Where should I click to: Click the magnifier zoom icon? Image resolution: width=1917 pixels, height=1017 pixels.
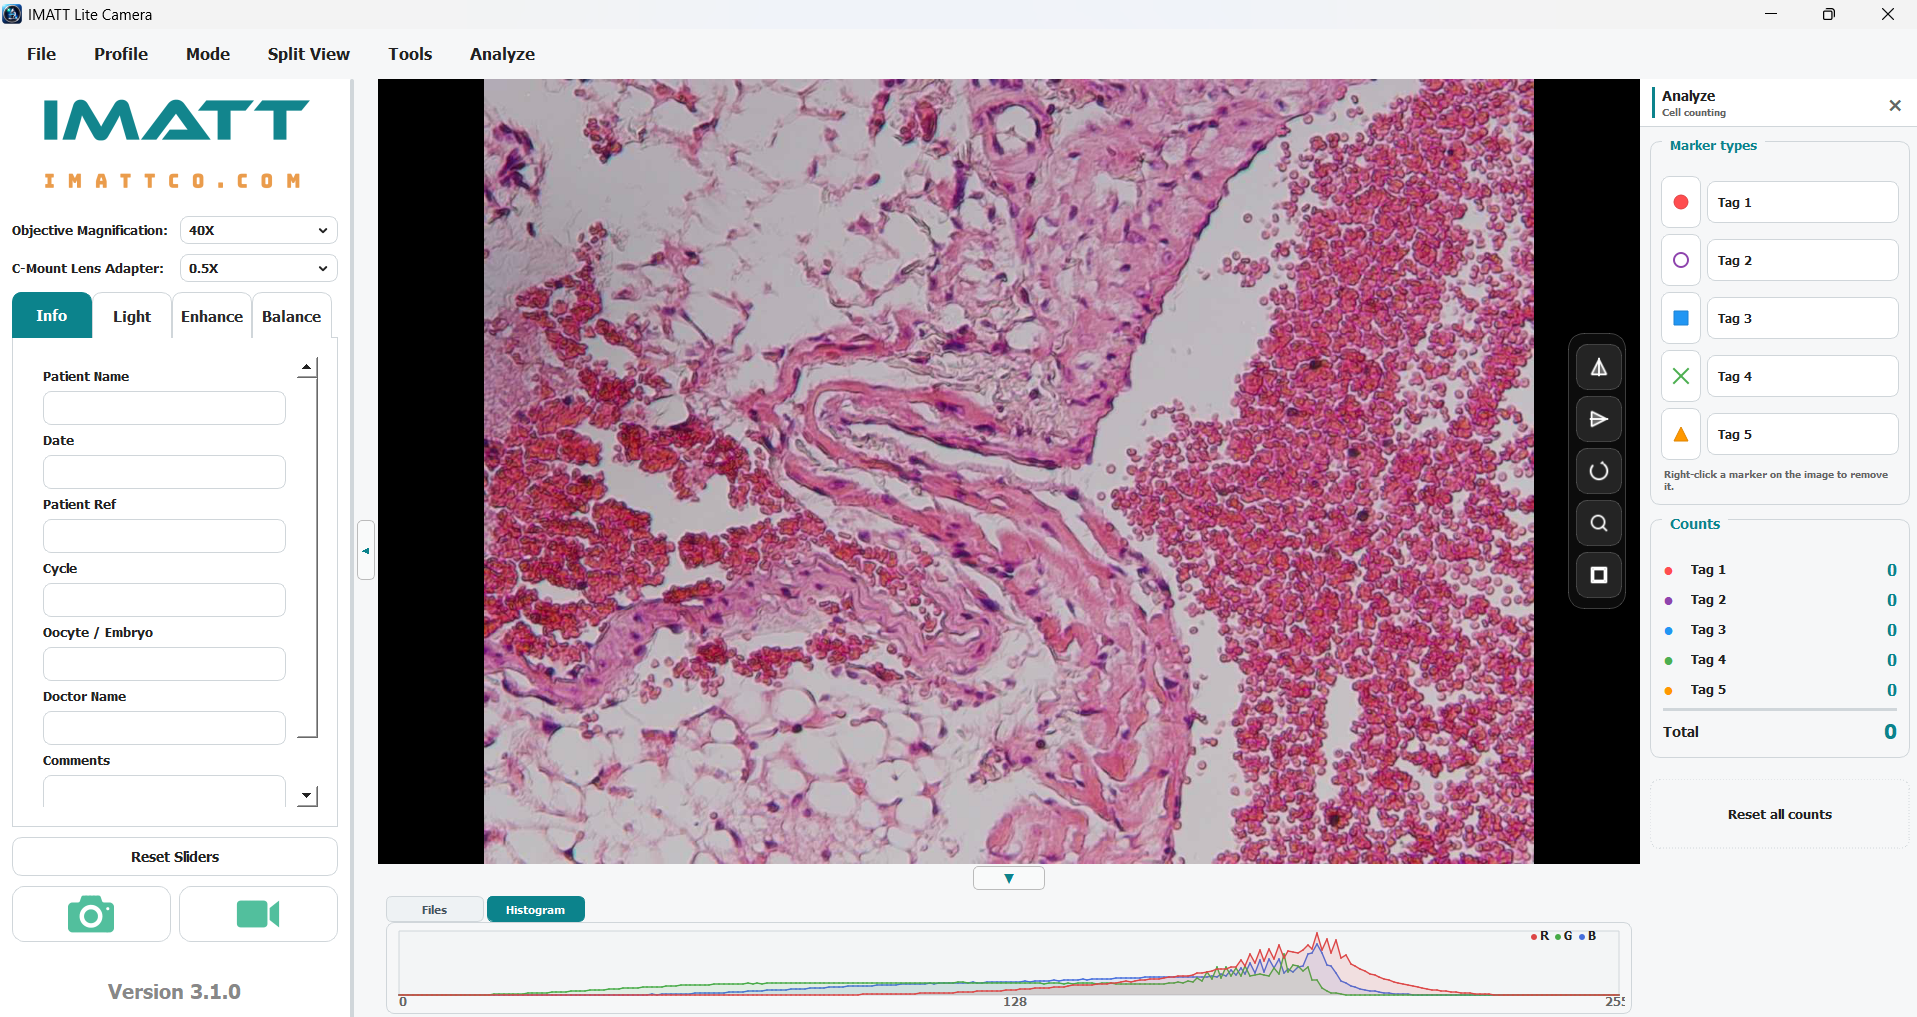1598,523
